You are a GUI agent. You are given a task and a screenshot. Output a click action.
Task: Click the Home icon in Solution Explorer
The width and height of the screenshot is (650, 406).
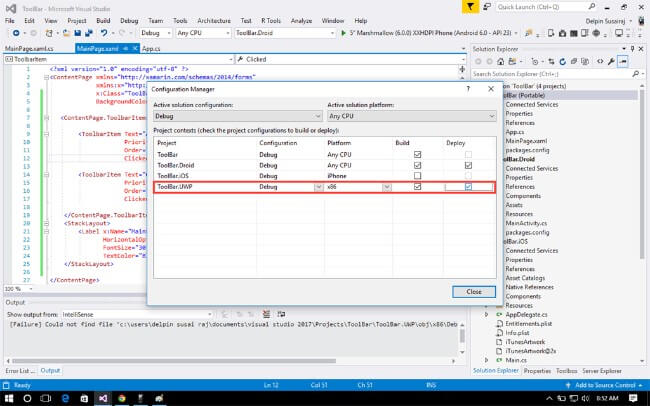click(x=501, y=61)
